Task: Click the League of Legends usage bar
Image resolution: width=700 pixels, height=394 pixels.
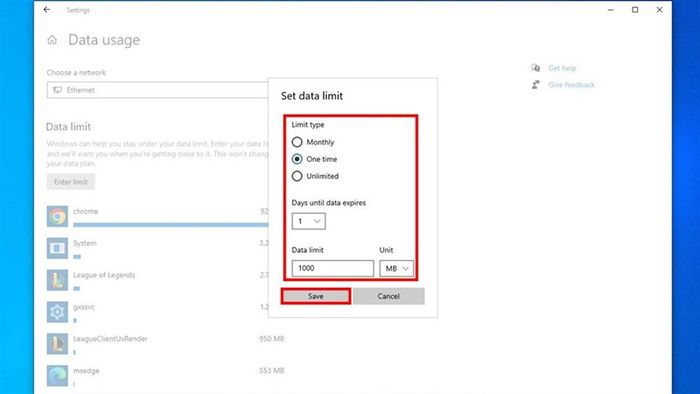Action: [77, 289]
